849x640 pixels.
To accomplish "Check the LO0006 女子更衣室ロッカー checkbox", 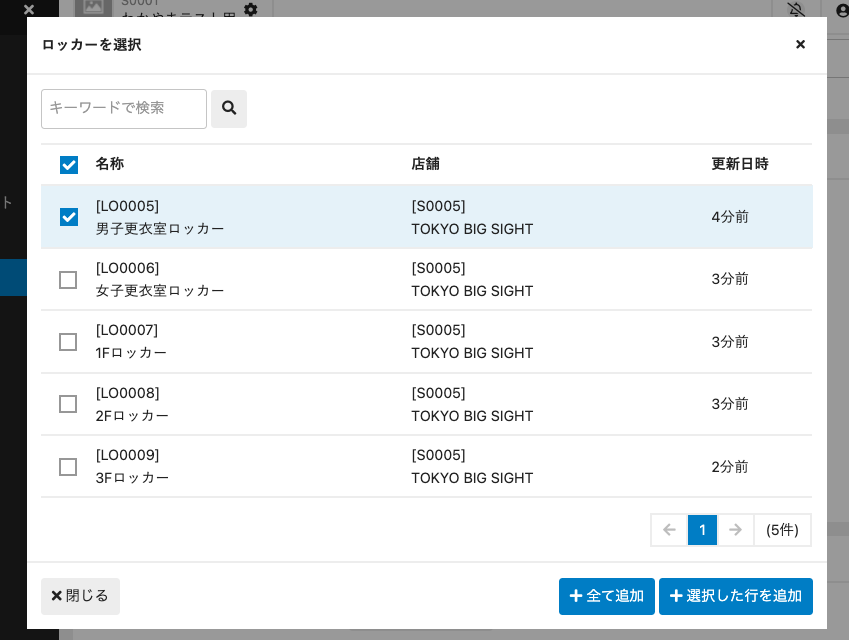I will [x=68, y=280].
